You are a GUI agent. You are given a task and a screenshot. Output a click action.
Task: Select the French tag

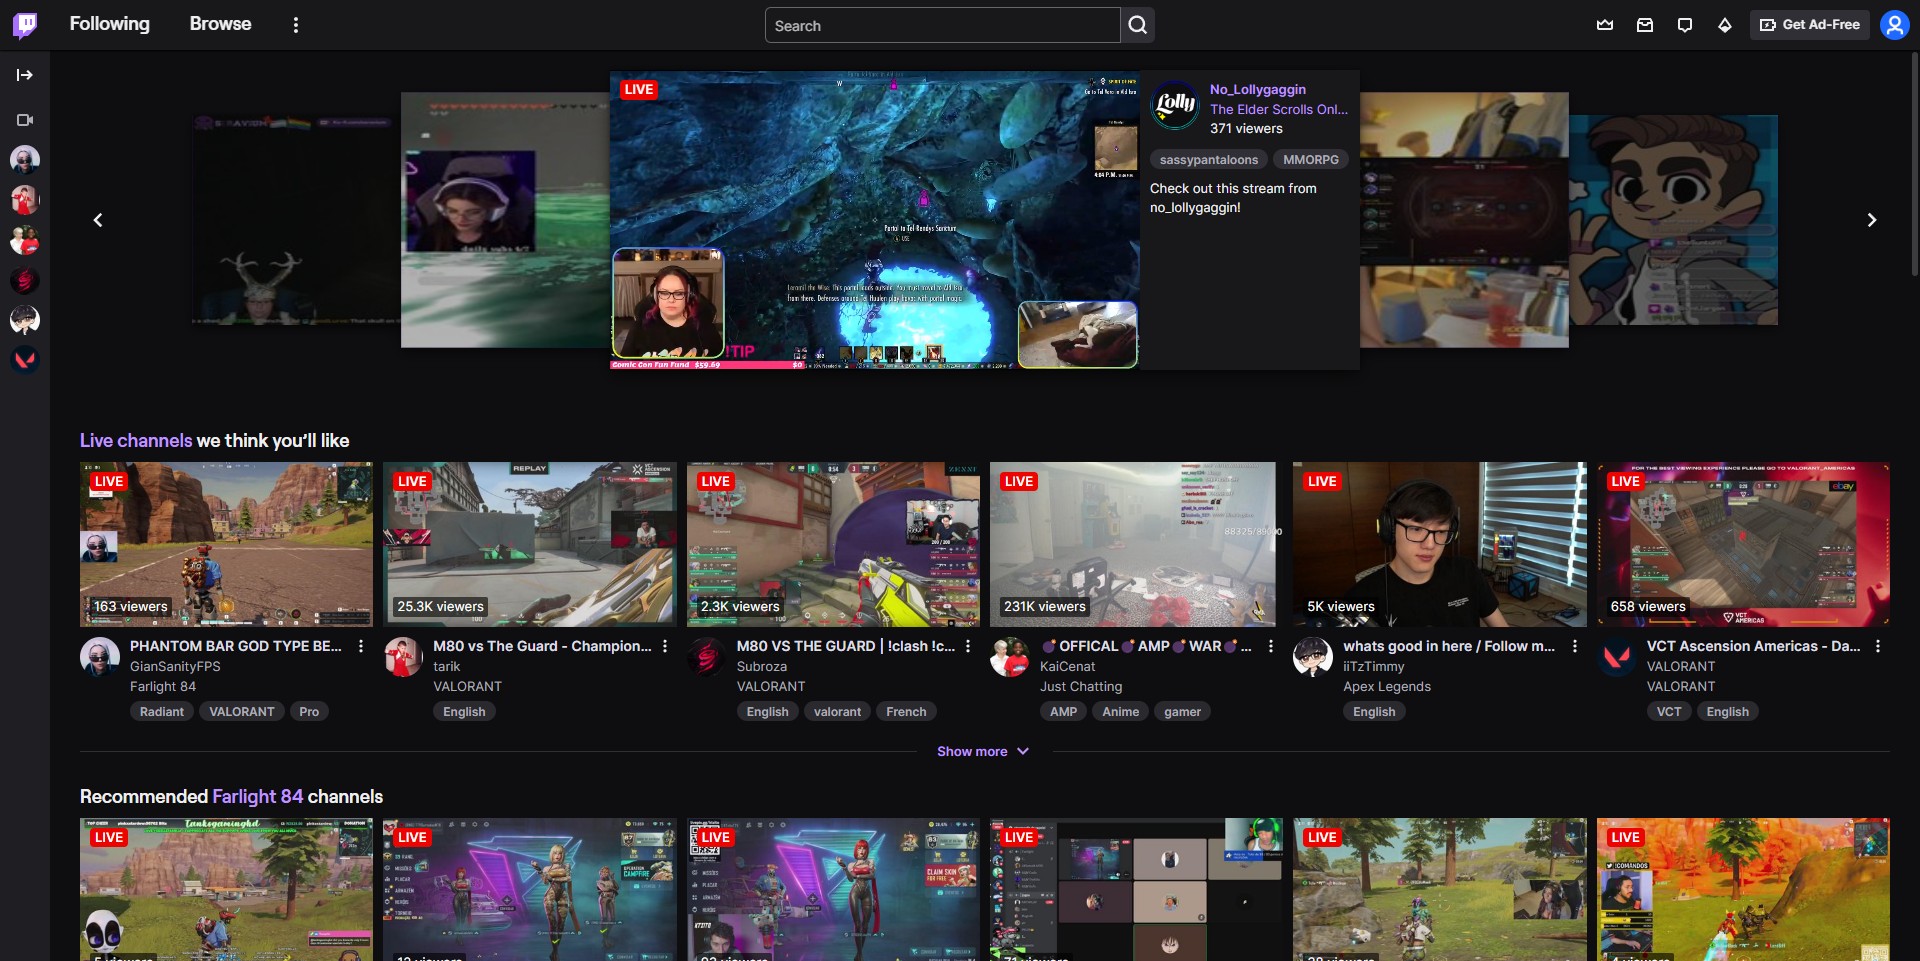click(906, 712)
